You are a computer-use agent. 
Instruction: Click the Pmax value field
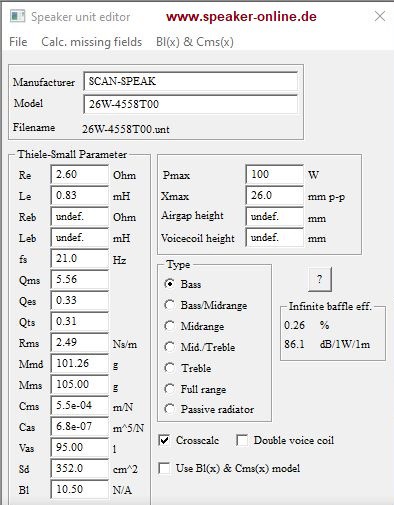(274, 174)
